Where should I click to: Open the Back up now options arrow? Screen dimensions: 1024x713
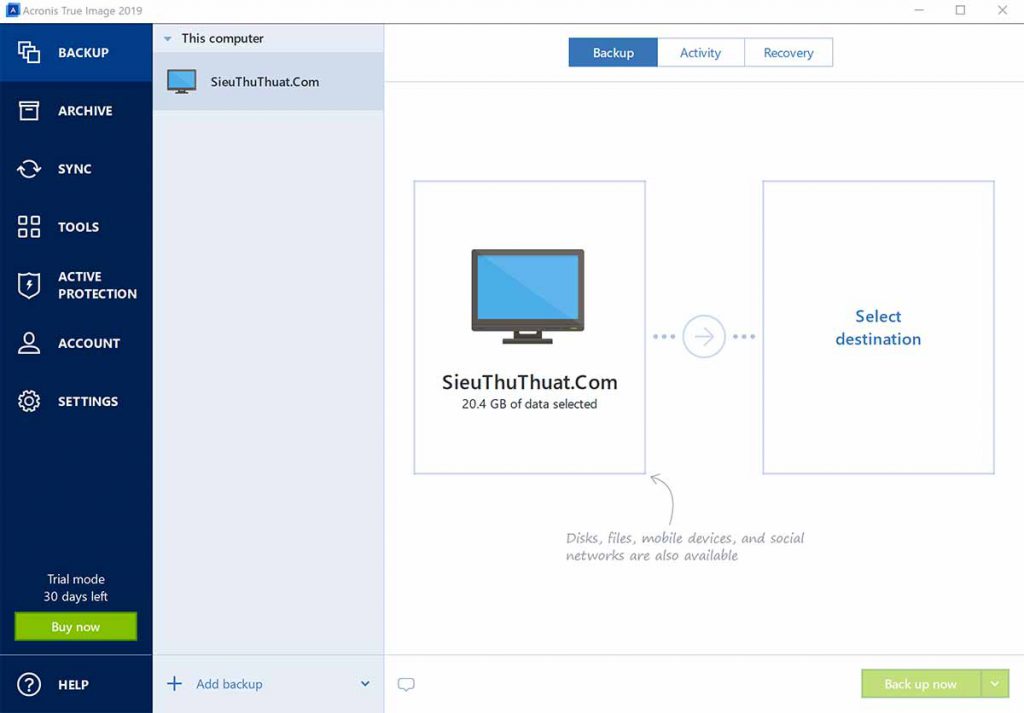(995, 684)
